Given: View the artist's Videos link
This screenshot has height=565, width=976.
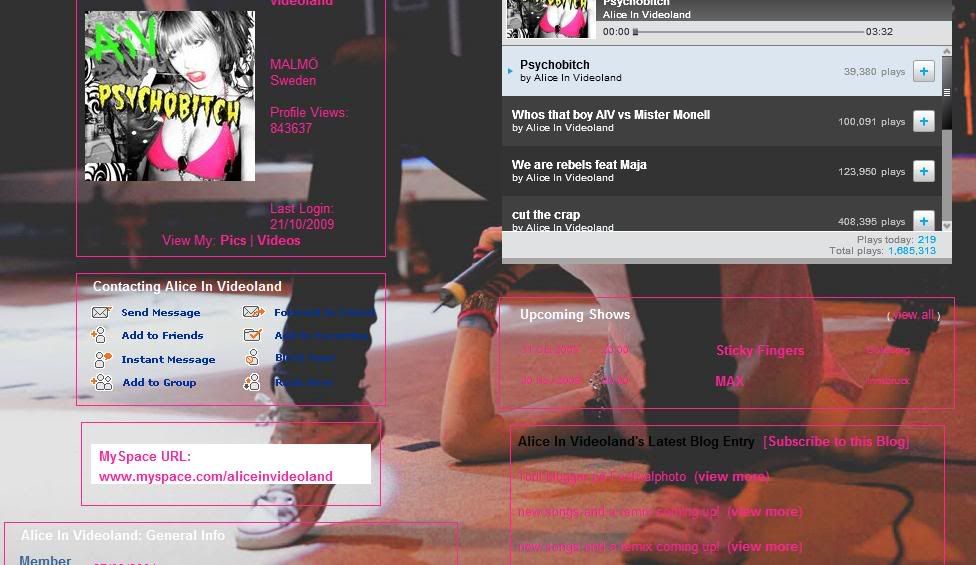Looking at the screenshot, I should (x=279, y=240).
